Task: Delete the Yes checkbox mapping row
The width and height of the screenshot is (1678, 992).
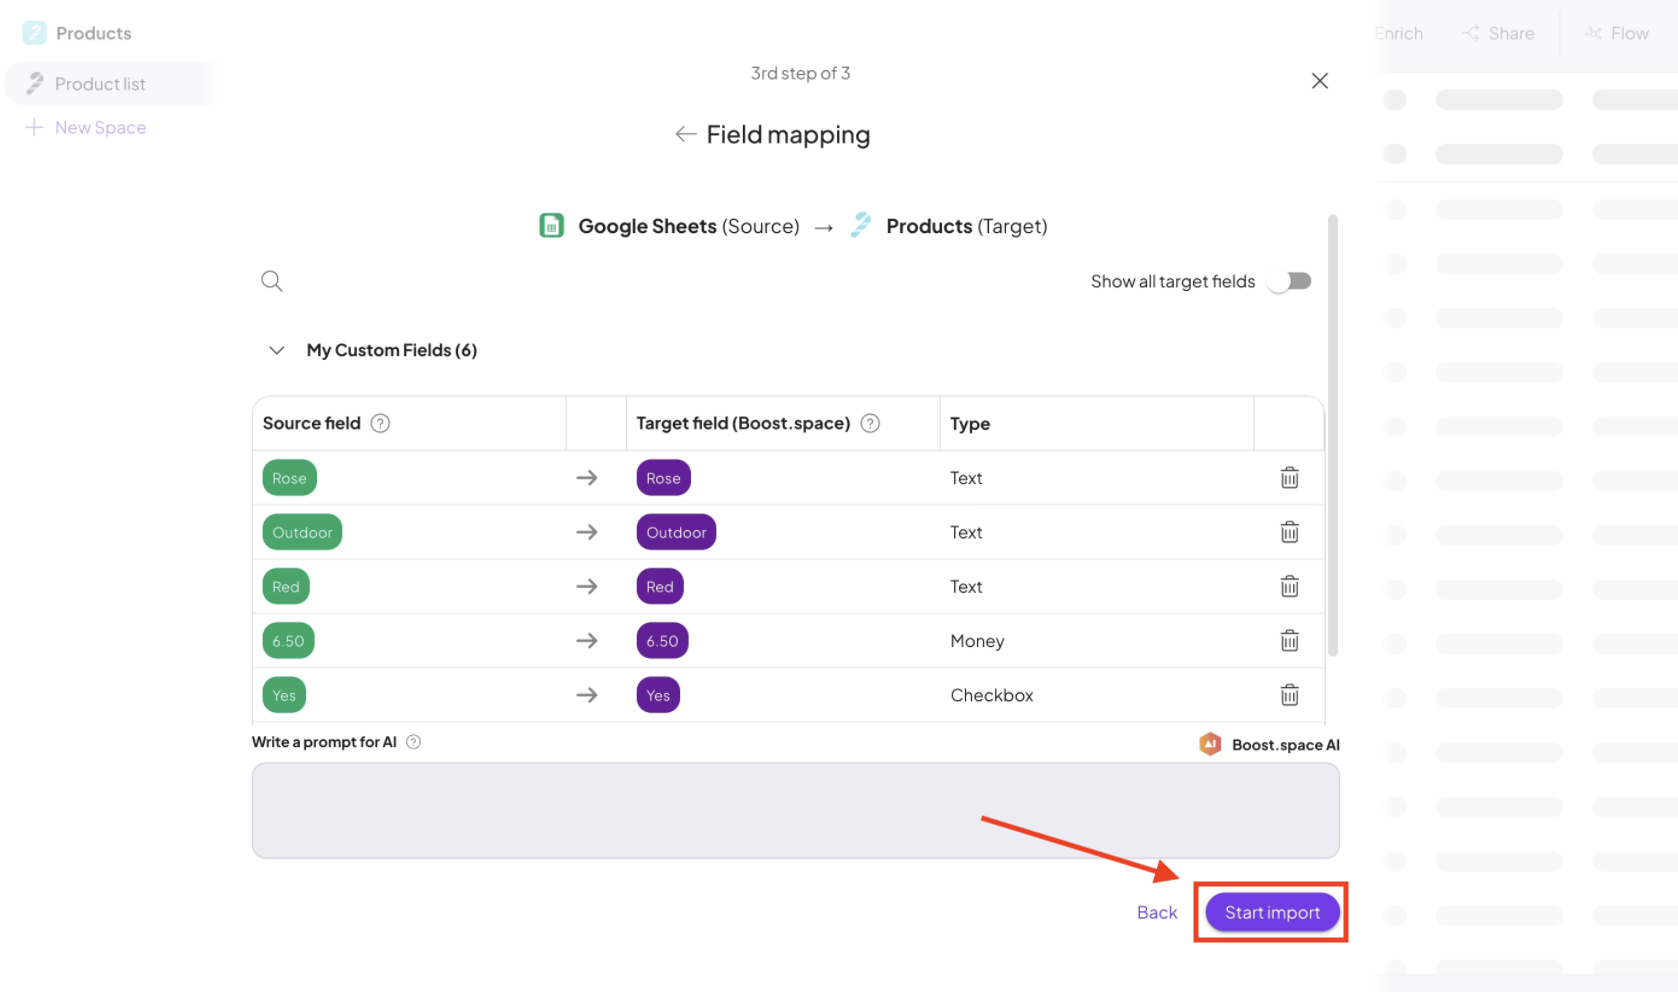Action: (x=1289, y=695)
